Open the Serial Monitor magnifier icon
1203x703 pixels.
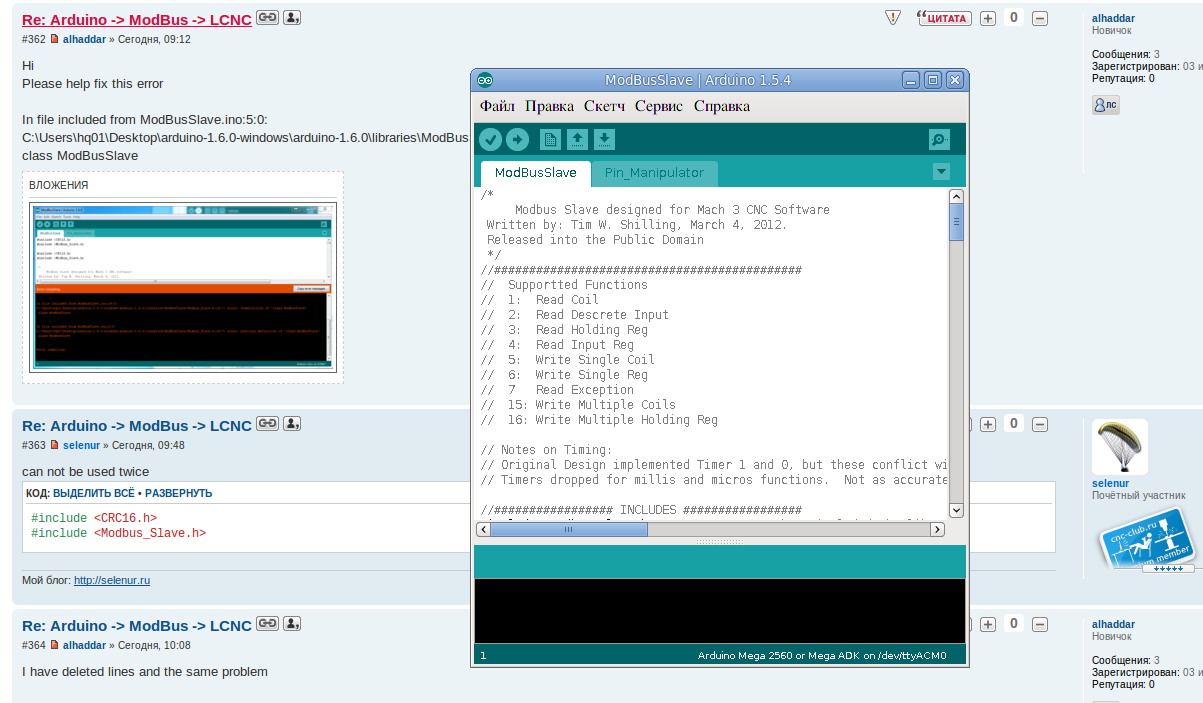coord(939,140)
